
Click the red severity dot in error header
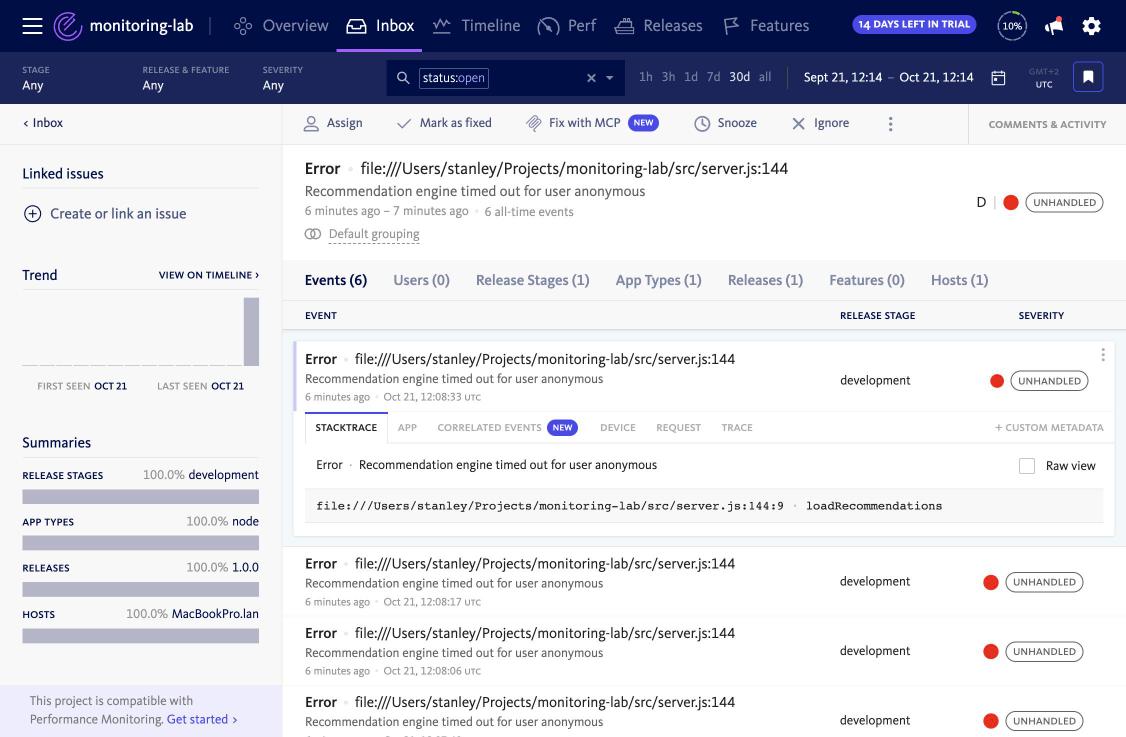coord(1010,203)
